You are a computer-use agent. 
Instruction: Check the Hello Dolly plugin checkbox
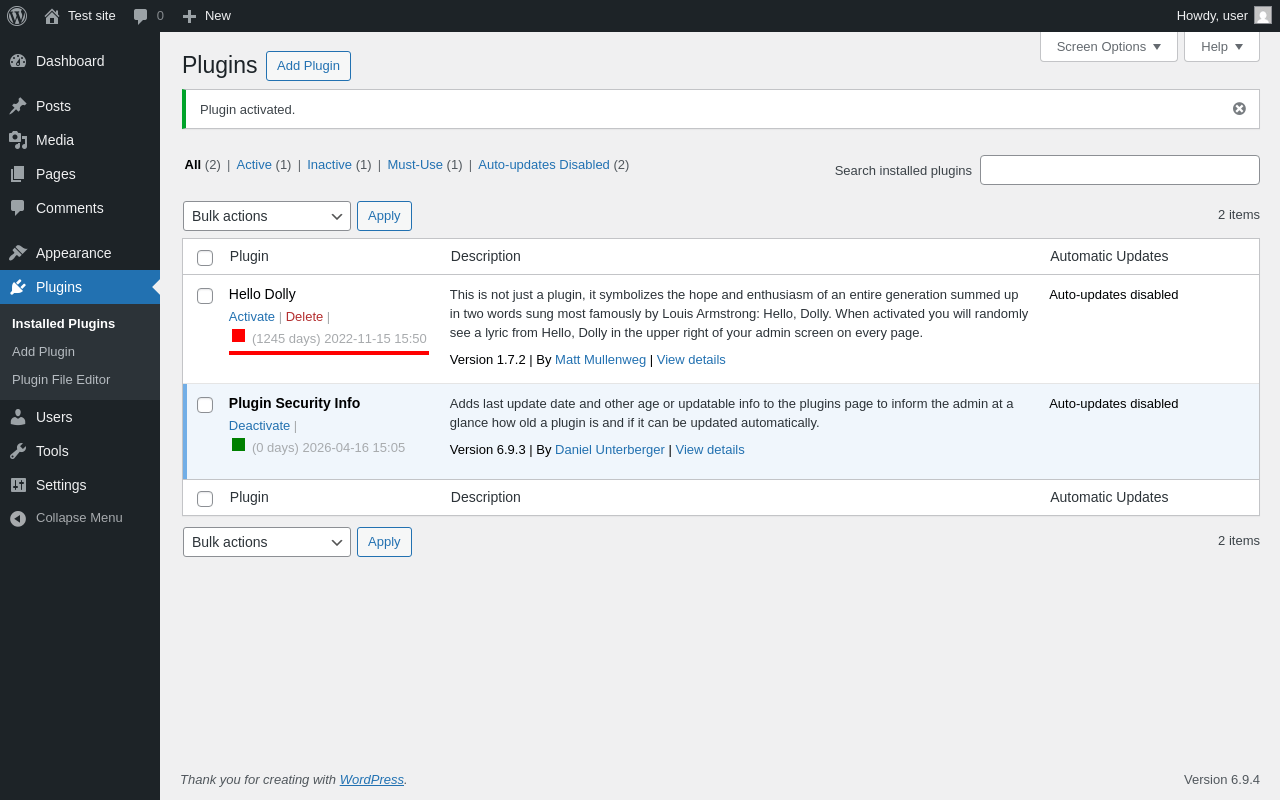tap(205, 296)
